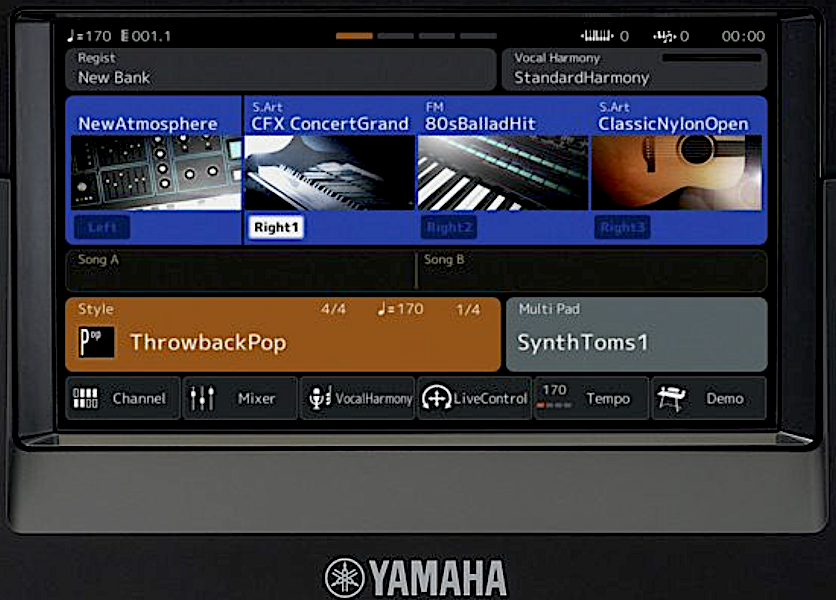The image size is (836, 600).
Task: Click the S.Art label above ClassicNylonOpen
Action: [x=614, y=107]
